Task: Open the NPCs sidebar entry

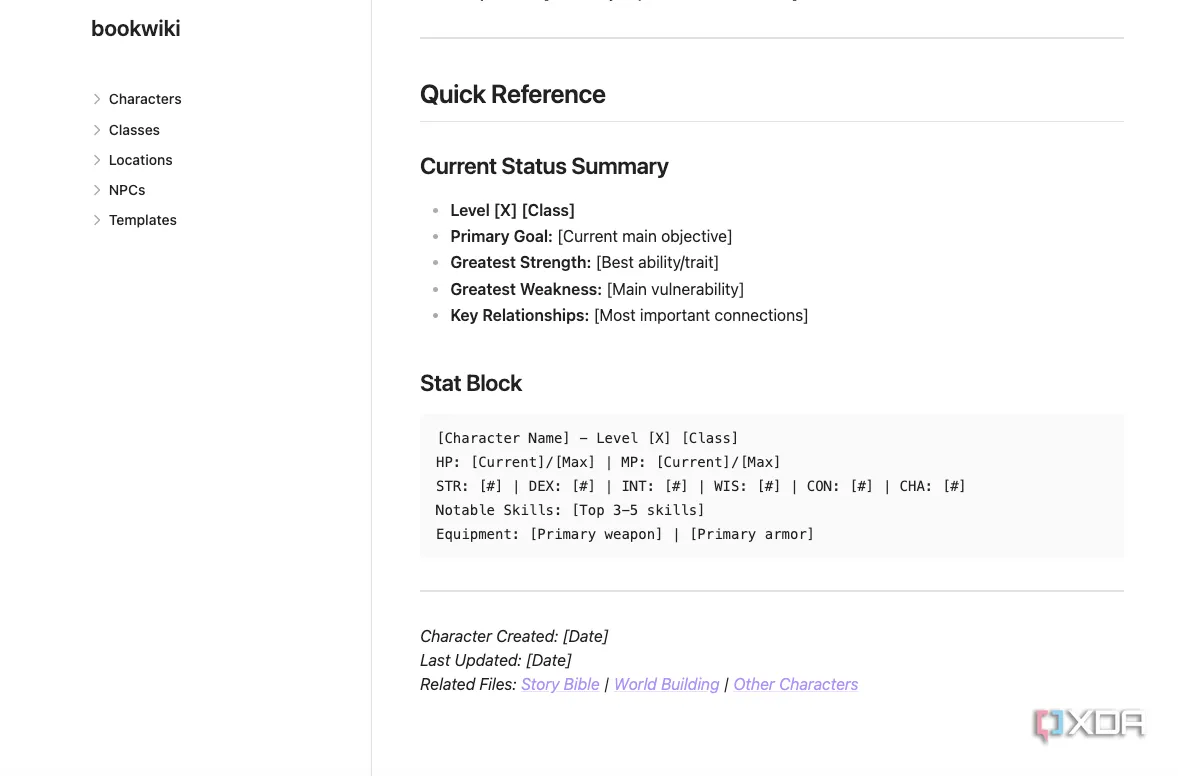Action: click(x=127, y=190)
